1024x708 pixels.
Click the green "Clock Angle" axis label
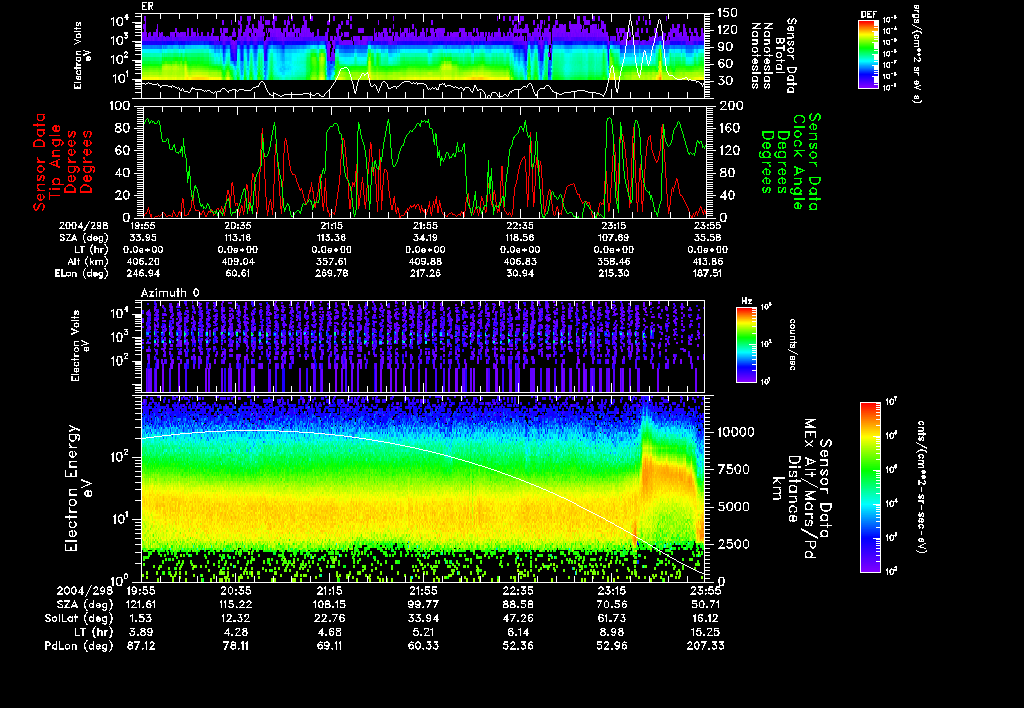pos(798,162)
